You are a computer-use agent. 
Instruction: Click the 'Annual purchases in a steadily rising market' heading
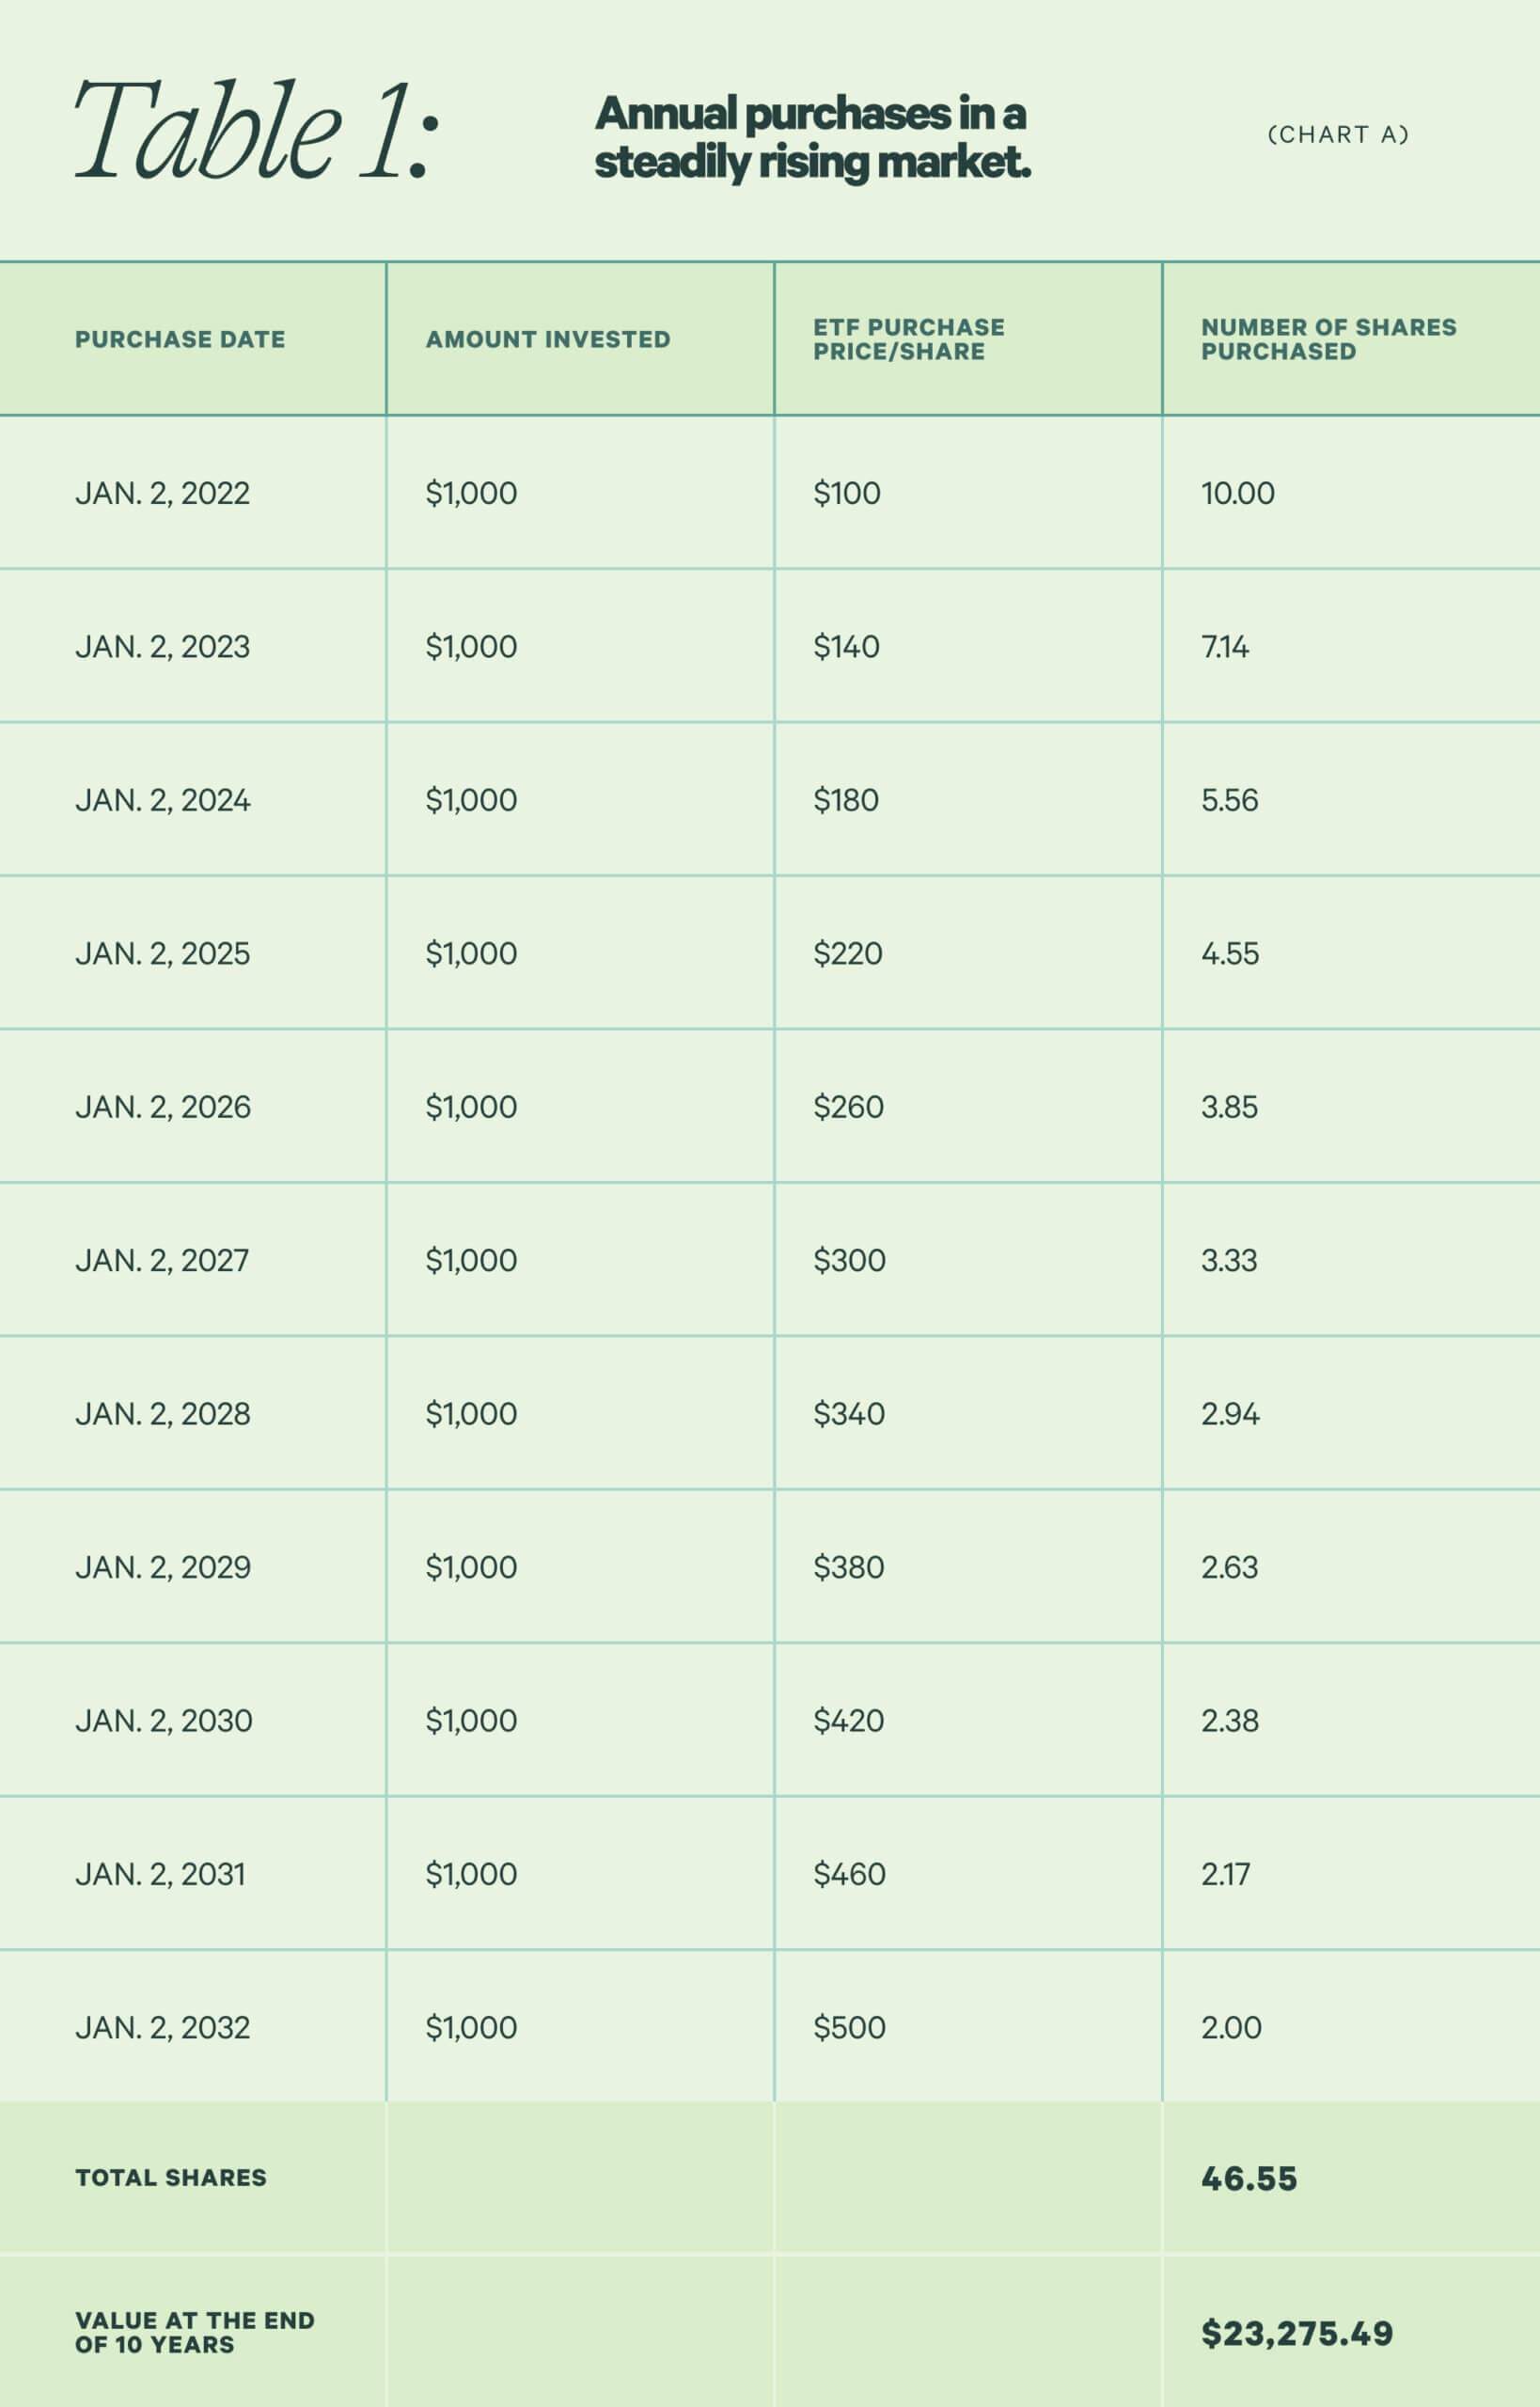811,138
